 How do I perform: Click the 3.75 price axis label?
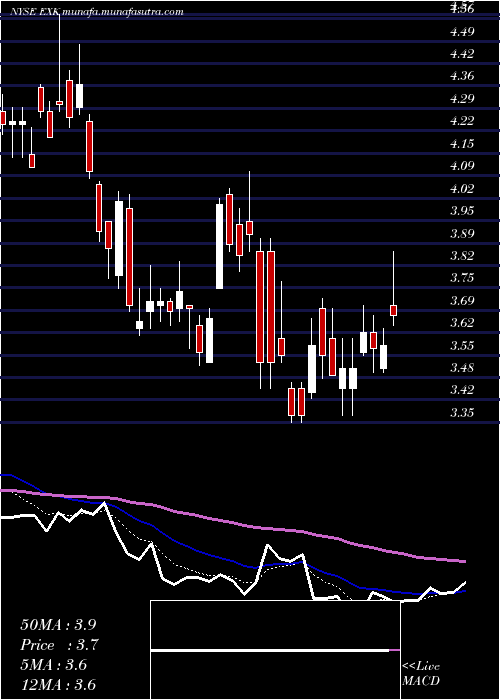pos(462,278)
